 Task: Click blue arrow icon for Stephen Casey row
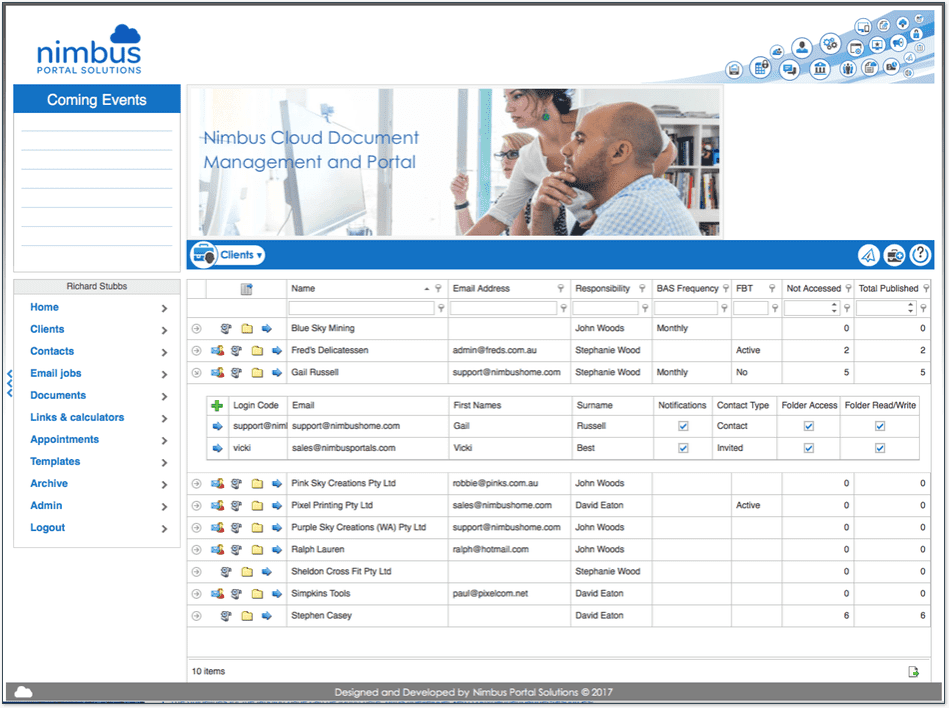click(267, 616)
